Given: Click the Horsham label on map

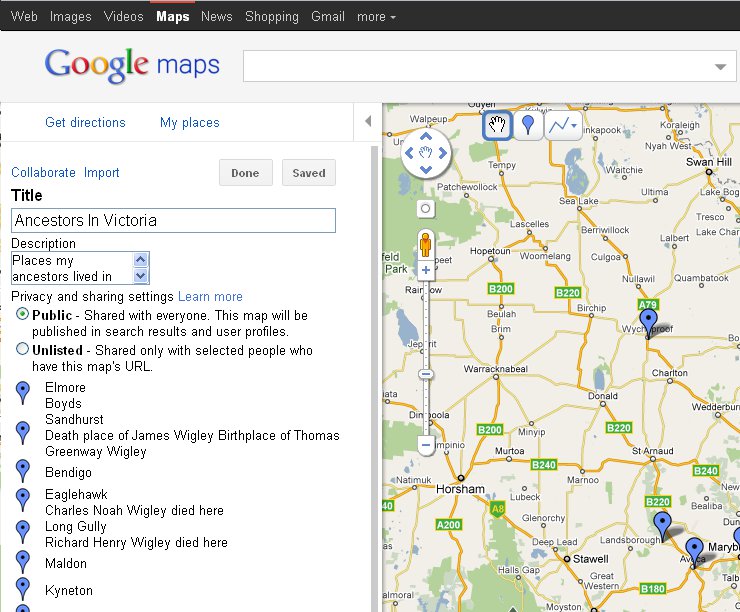Looking at the screenshot, I should [460, 489].
